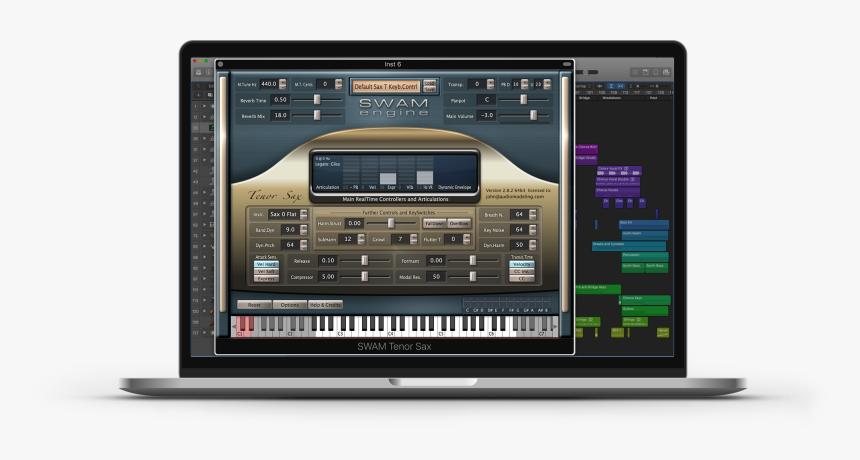Click the Reset button
Image resolution: width=860 pixels, height=460 pixels.
[254, 305]
